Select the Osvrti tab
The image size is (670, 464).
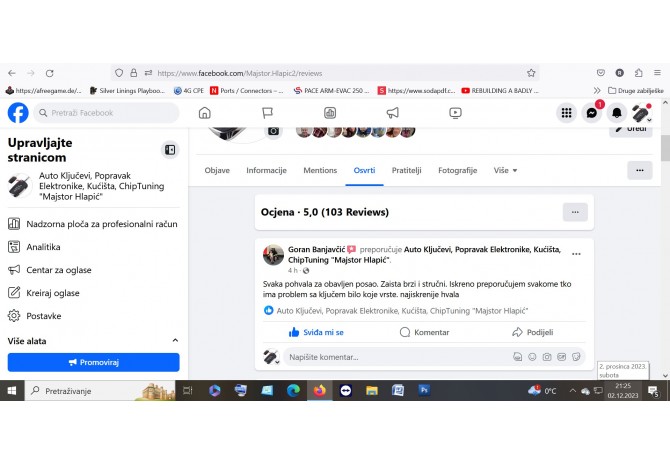[364, 170]
